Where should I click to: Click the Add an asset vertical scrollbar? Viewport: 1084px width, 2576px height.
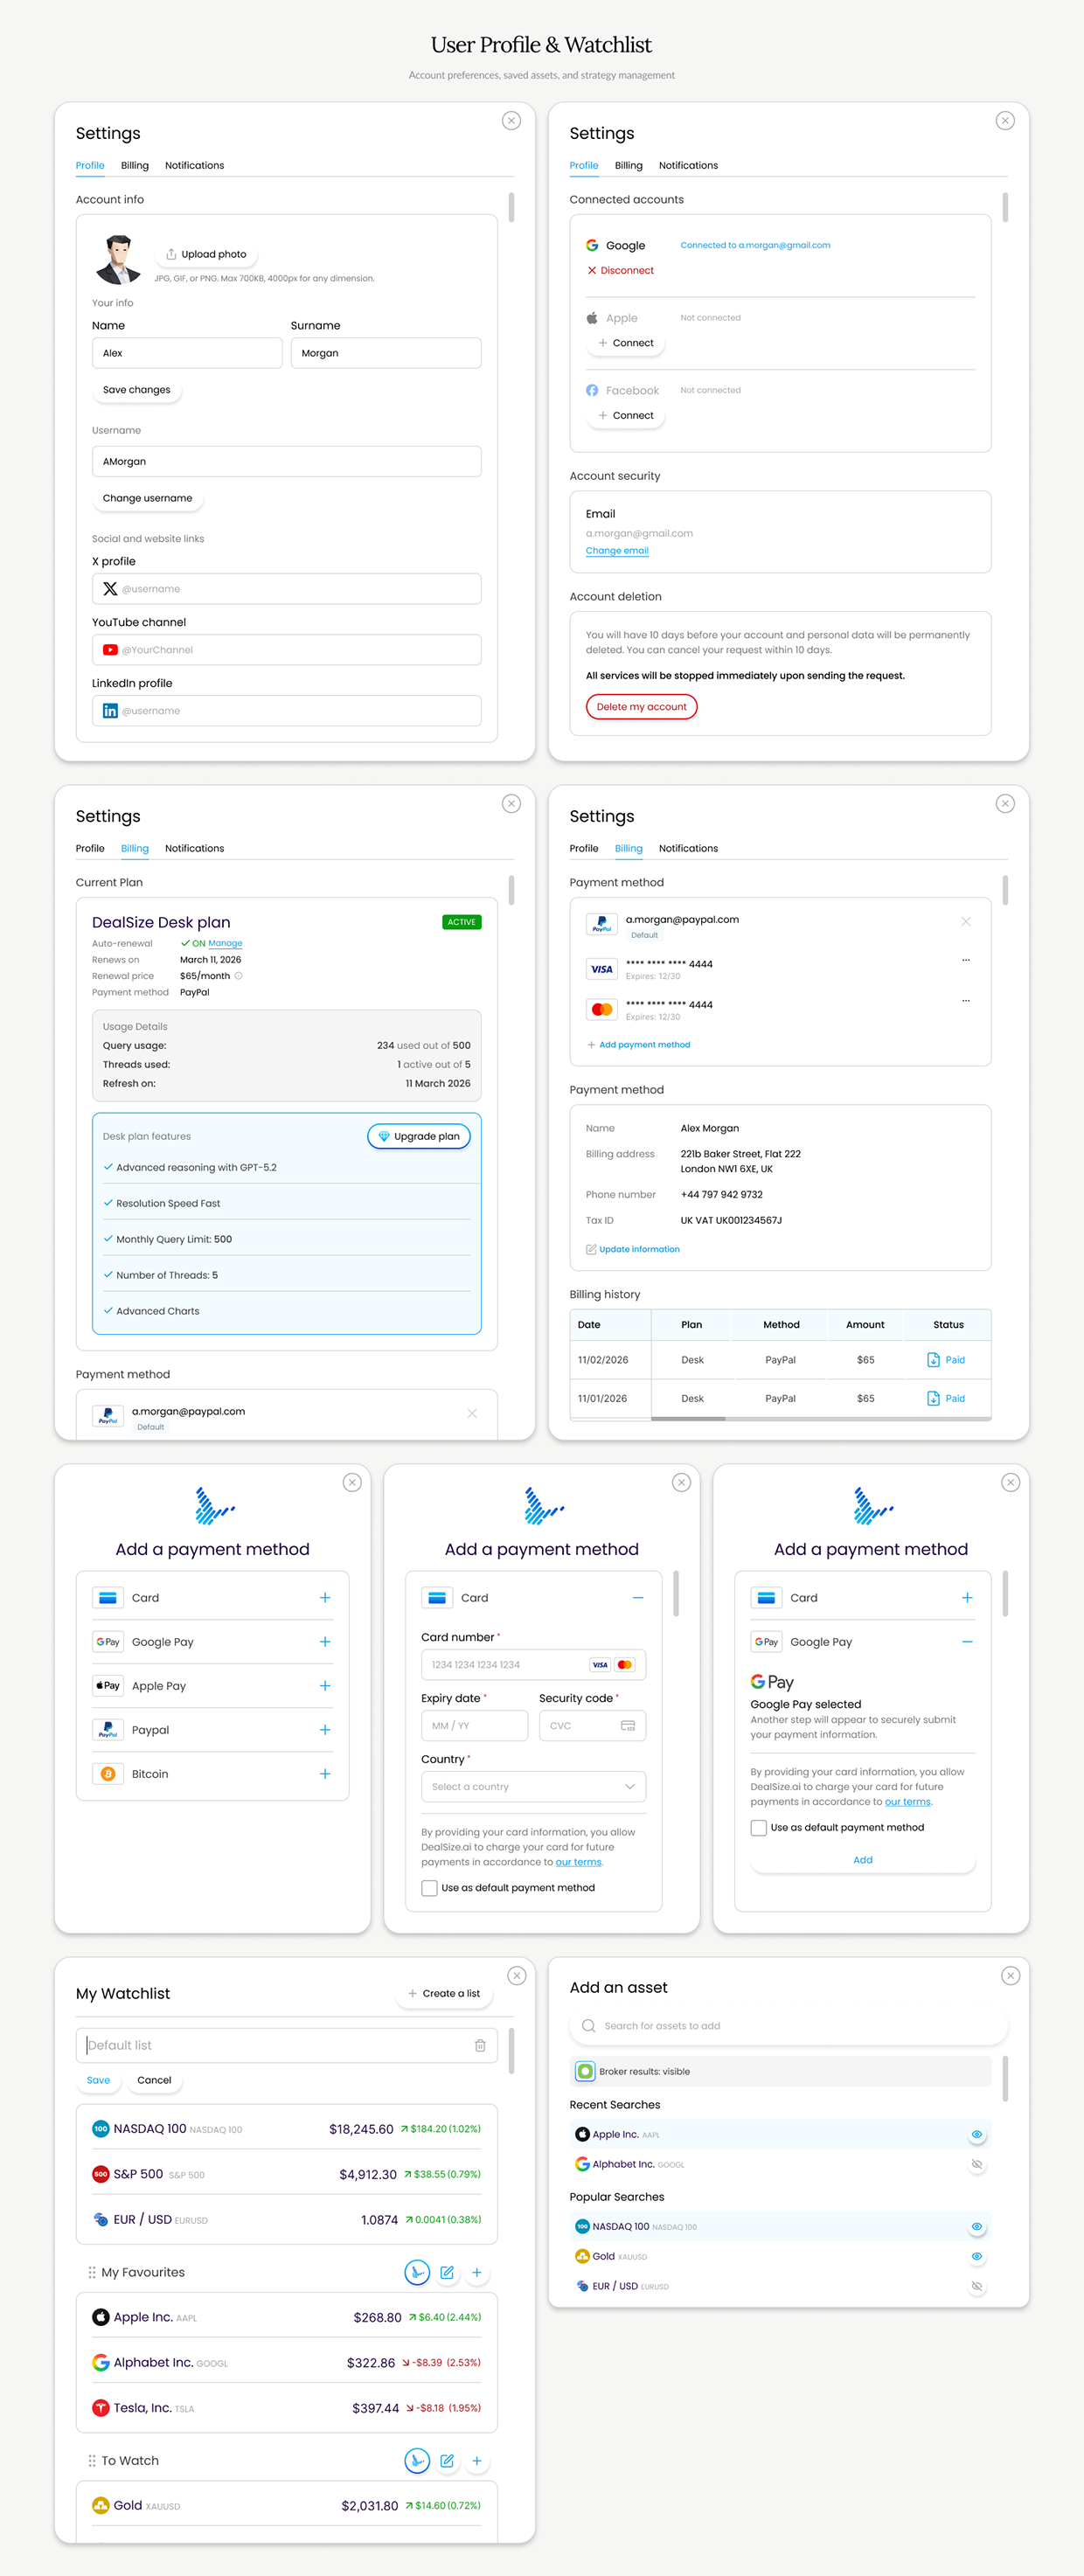1005,2078
